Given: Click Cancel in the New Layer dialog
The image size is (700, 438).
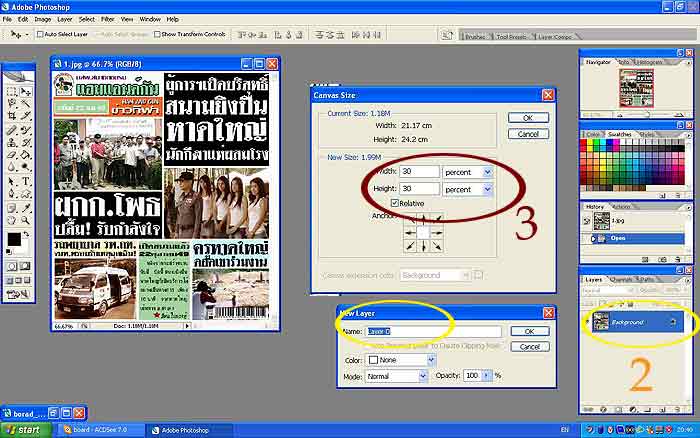Looking at the screenshot, I should pyautogui.click(x=528, y=347).
